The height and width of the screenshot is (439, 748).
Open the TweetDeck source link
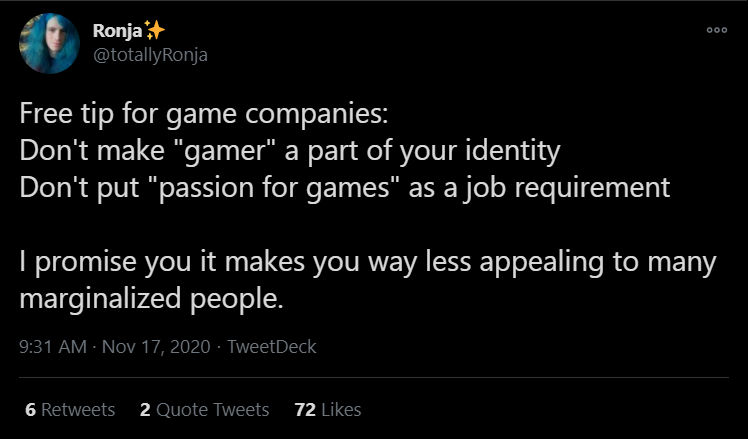272,347
